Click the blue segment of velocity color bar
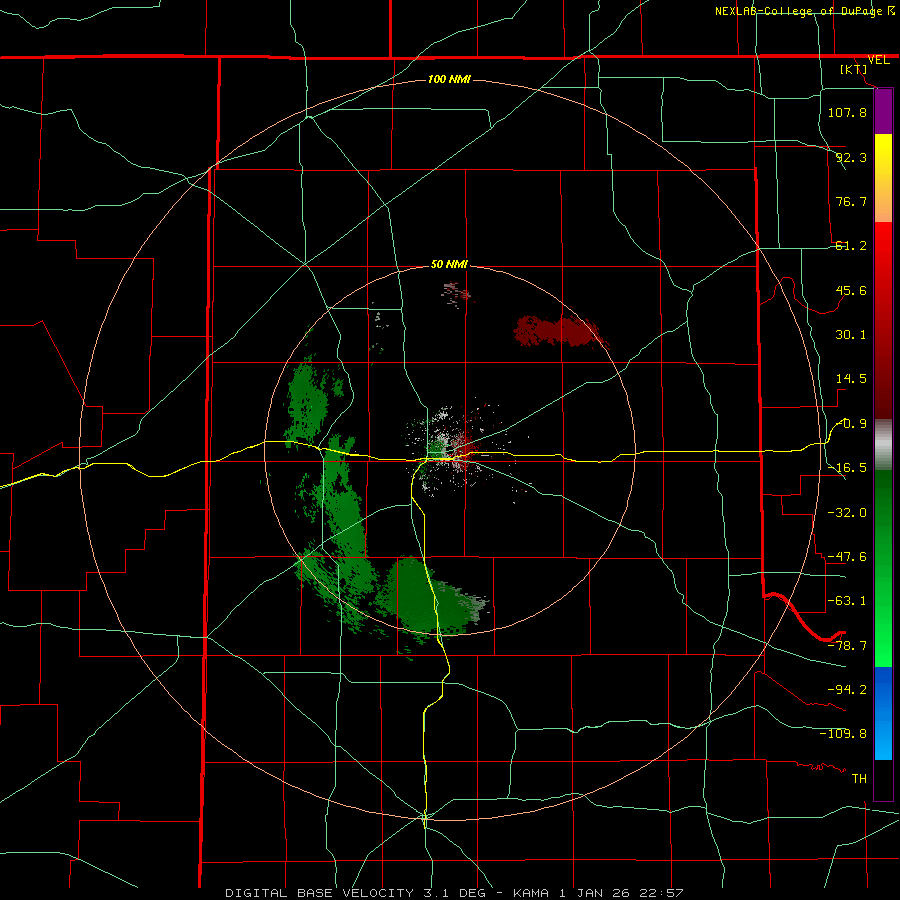 click(x=883, y=713)
